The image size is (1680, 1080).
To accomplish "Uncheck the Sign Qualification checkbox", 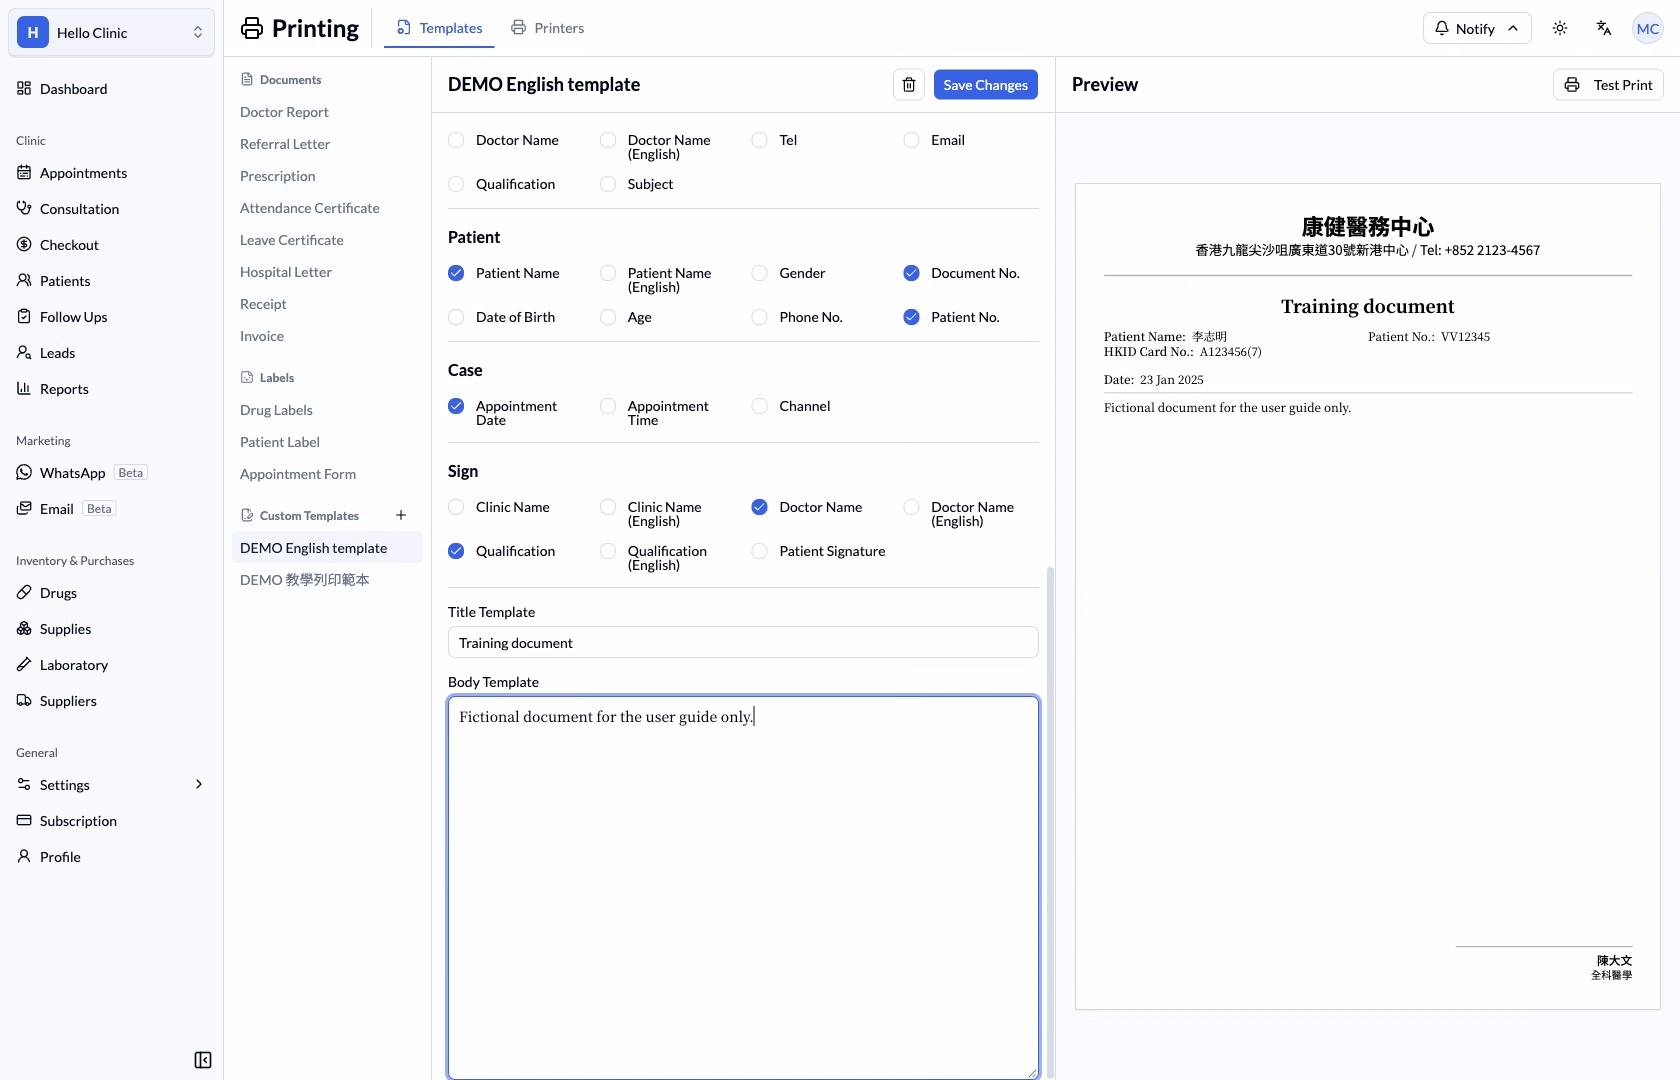I will pyautogui.click(x=456, y=551).
